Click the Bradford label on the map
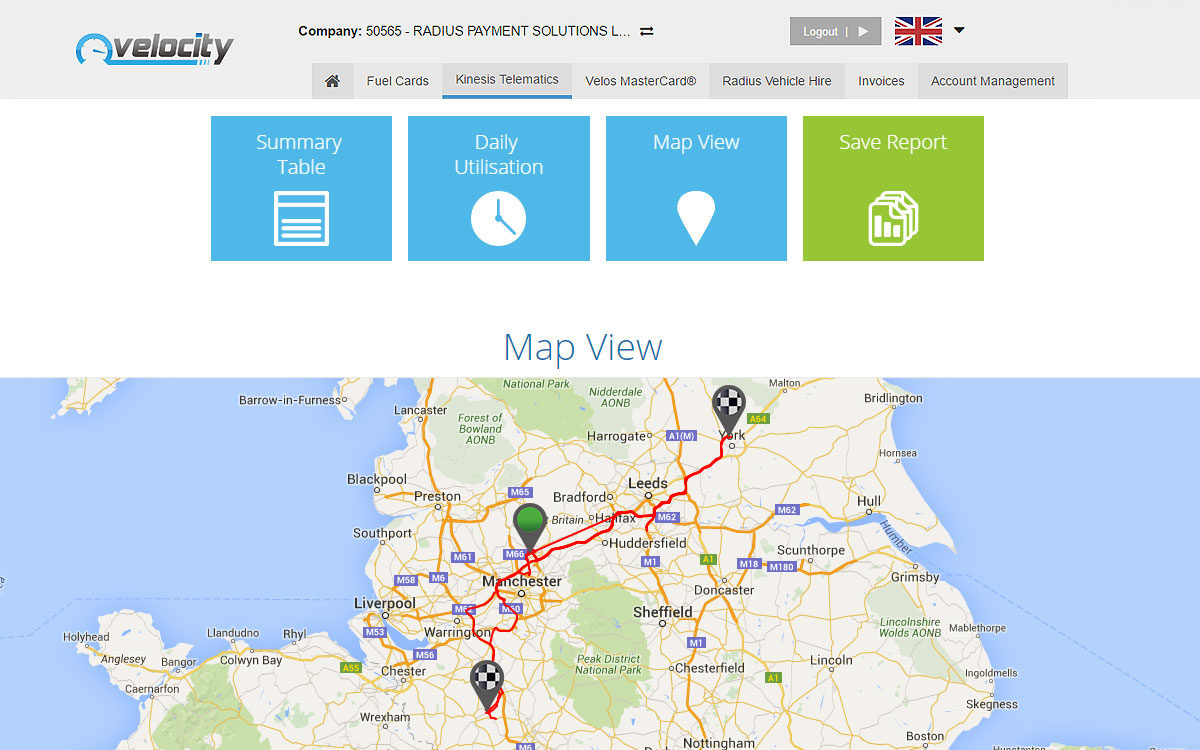This screenshot has height=750, width=1200. [x=580, y=497]
